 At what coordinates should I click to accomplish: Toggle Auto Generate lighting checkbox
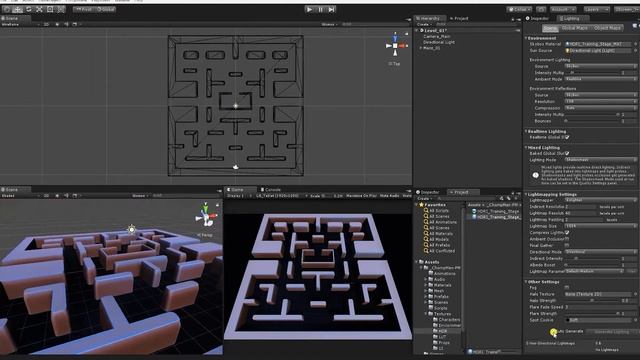click(x=553, y=331)
